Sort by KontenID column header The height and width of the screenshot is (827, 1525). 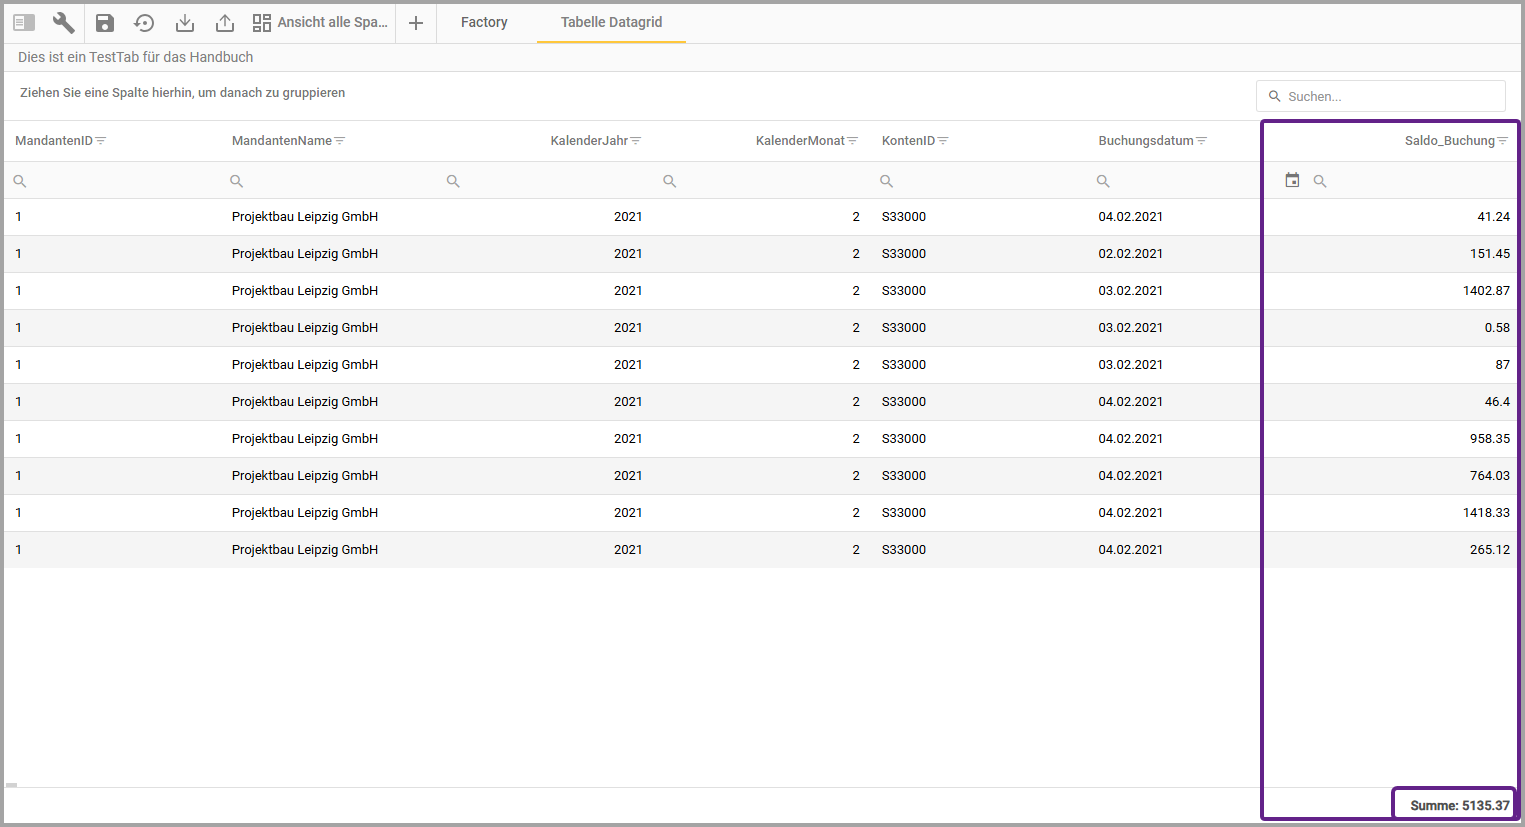(x=907, y=141)
